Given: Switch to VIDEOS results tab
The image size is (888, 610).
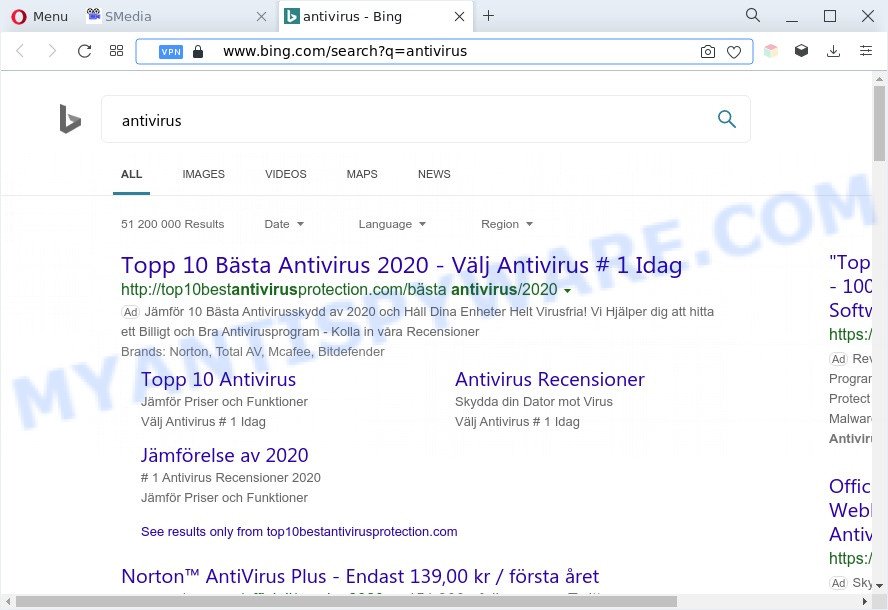Looking at the screenshot, I should (285, 174).
